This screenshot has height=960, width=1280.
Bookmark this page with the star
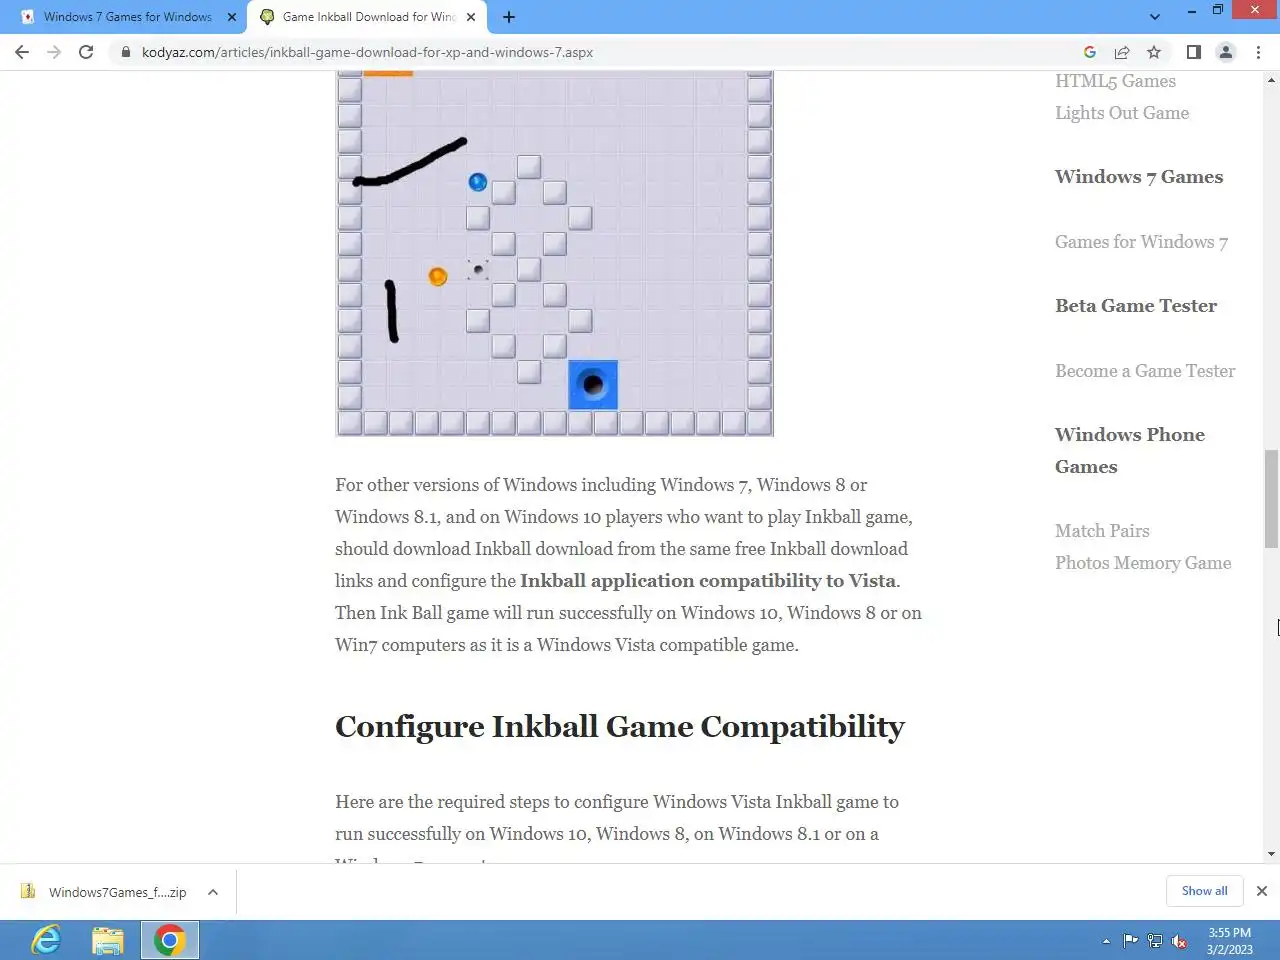coord(1154,52)
